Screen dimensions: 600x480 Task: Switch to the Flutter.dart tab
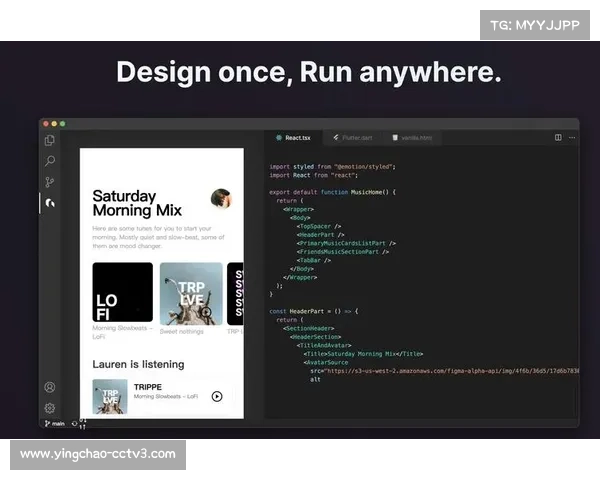click(354, 137)
